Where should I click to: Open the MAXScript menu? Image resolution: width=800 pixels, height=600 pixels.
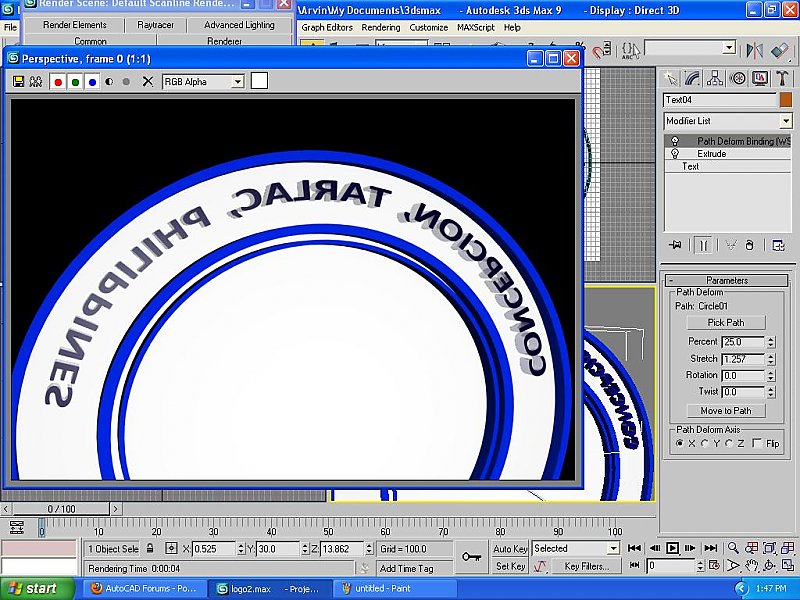[x=476, y=28]
